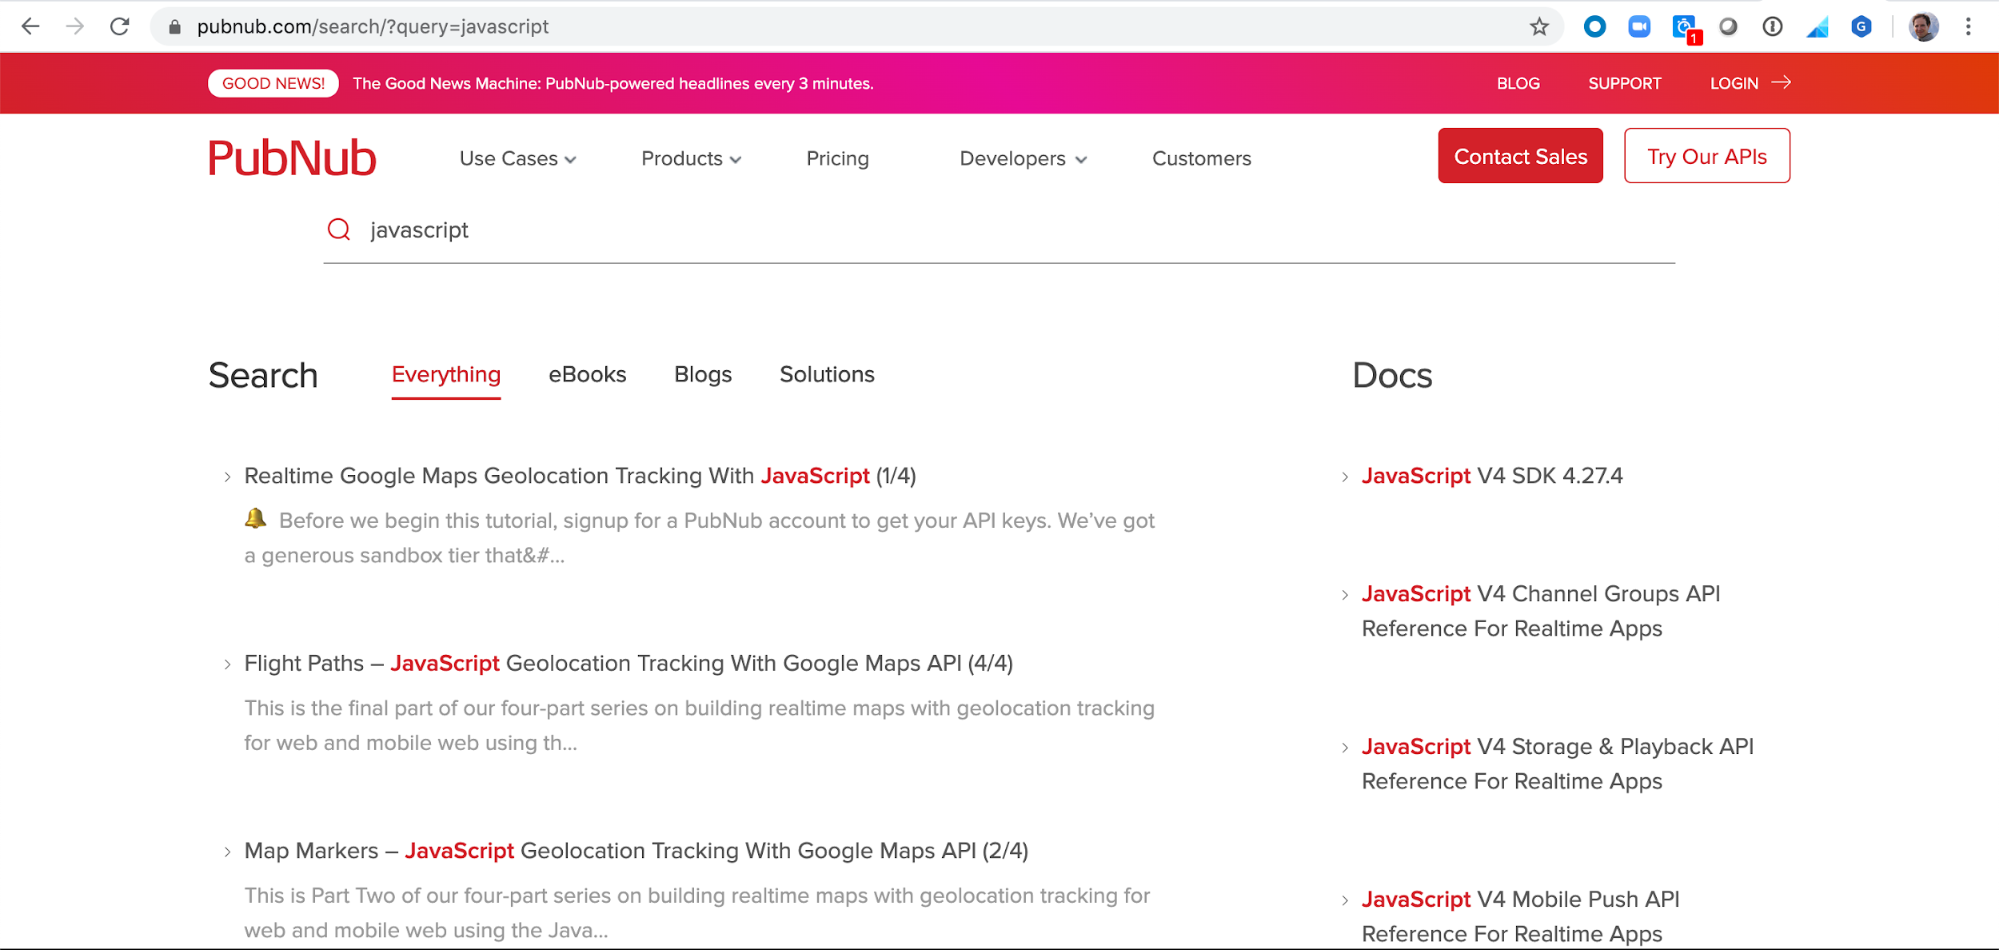
Task: Bookmark this page with the star icon
Action: point(1539,27)
